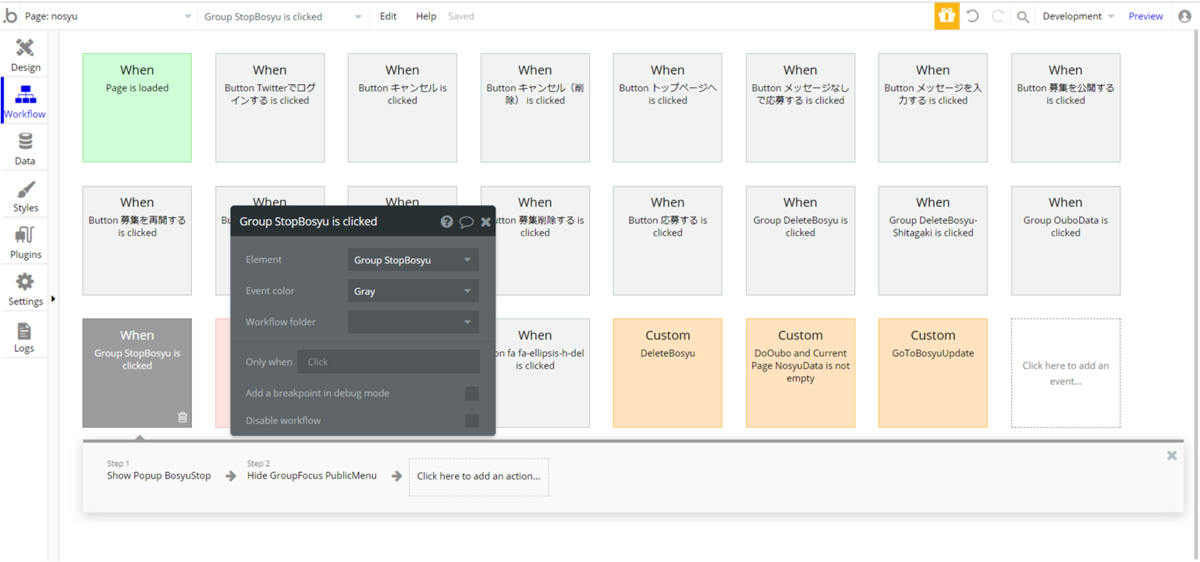The width and height of the screenshot is (1200, 562).
Task: Toggle 'Add a breakpoint in debug mode' checkbox
Action: click(x=472, y=393)
